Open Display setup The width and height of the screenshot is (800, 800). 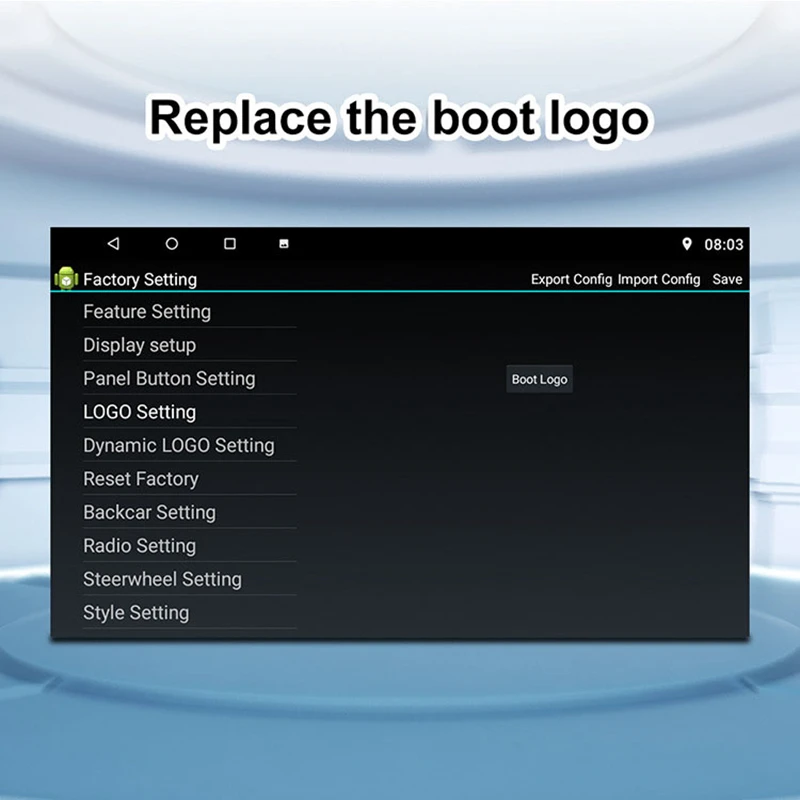click(x=189, y=345)
